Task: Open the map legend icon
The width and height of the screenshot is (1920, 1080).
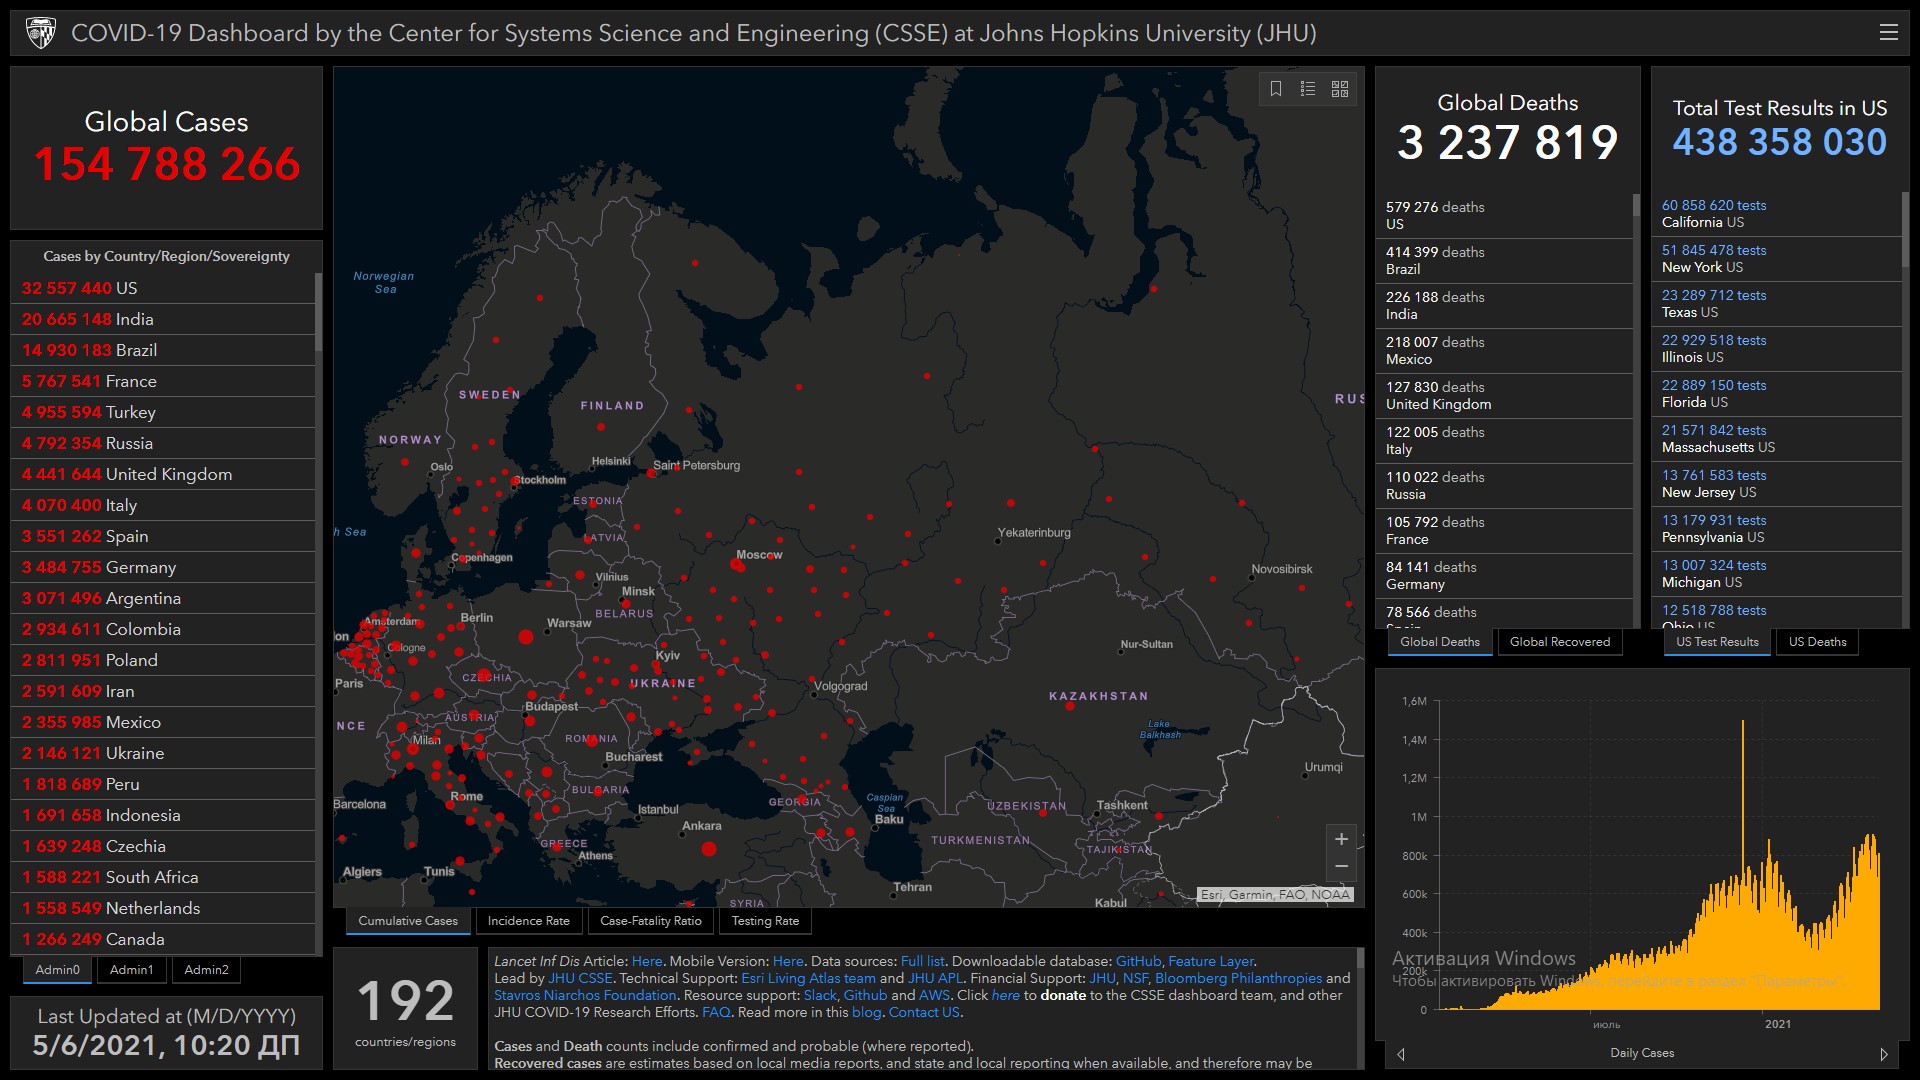Action: pos(1307,89)
